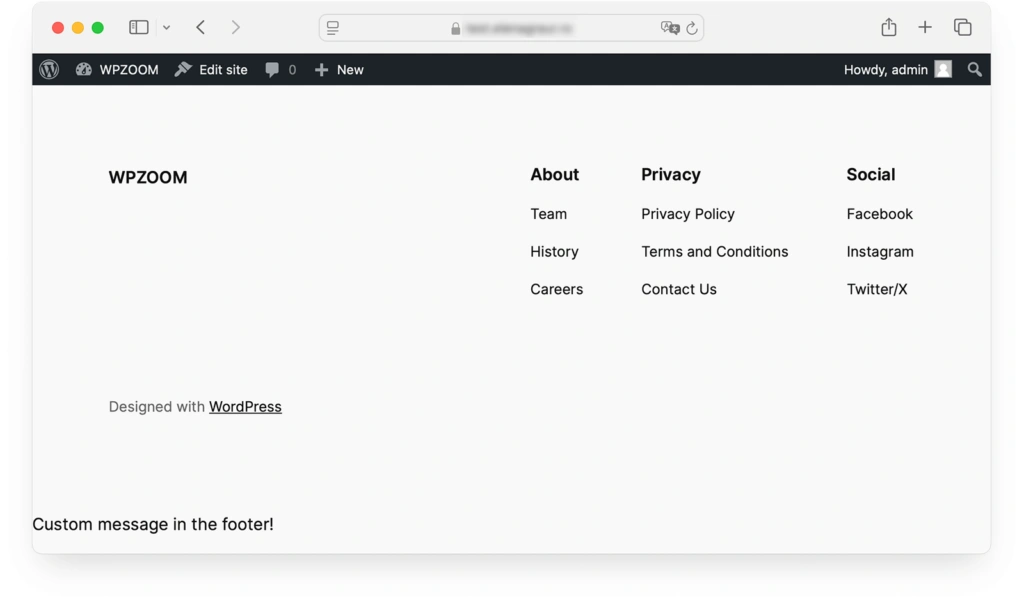This screenshot has height=597, width=1024.
Task: Open the comments bubble icon showing 0
Action: point(271,69)
